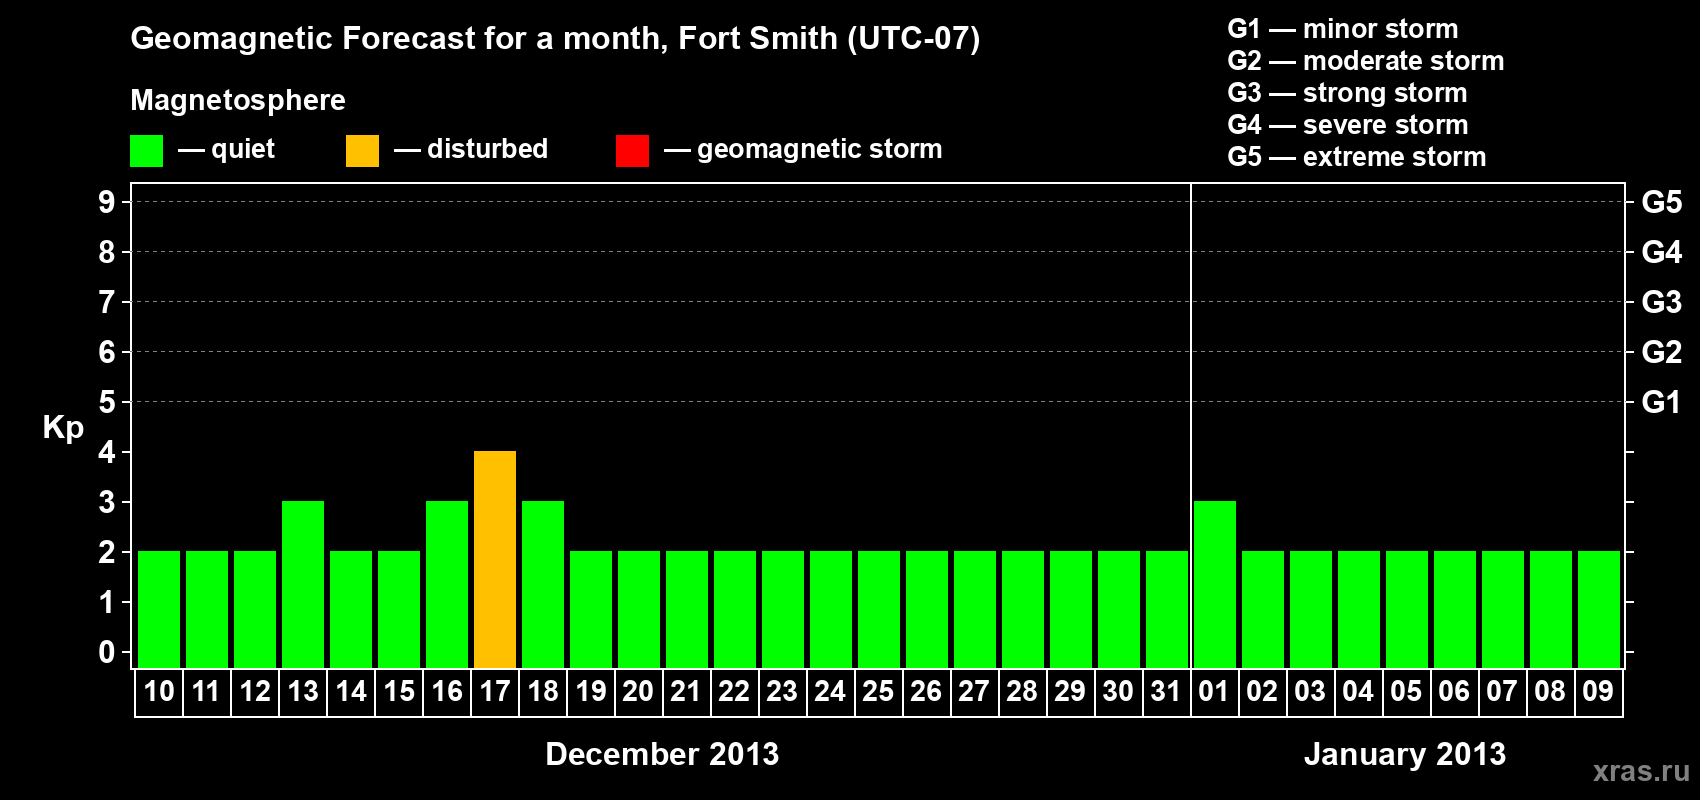Screen dimensions: 1700x800
Task: Click the red geomagnetic storm swatch
Action: (x=632, y=150)
